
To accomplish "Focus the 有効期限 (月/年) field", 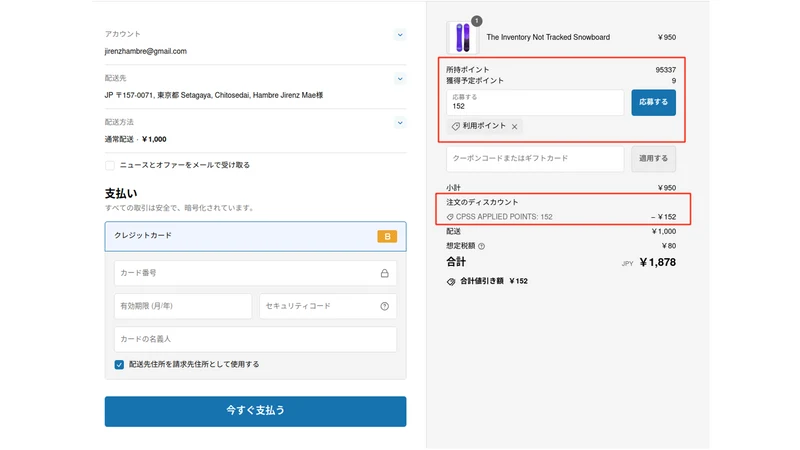I will coord(183,306).
